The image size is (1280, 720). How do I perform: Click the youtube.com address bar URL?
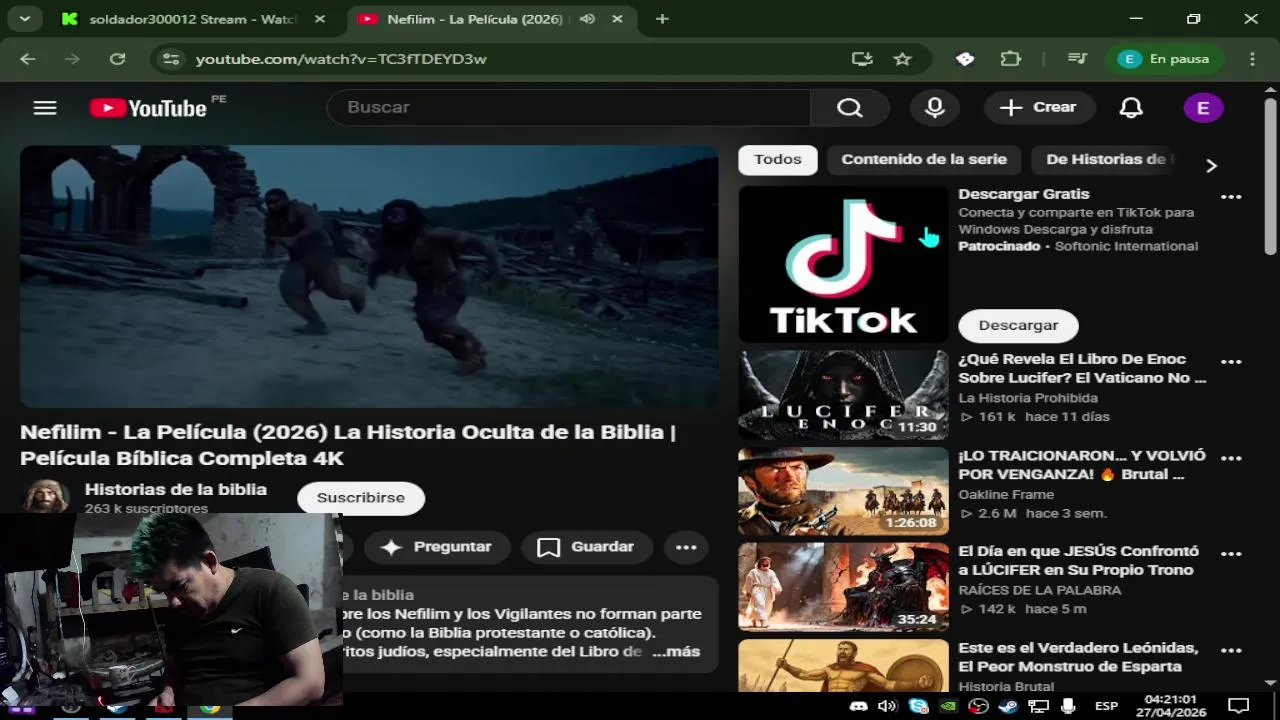(x=341, y=59)
